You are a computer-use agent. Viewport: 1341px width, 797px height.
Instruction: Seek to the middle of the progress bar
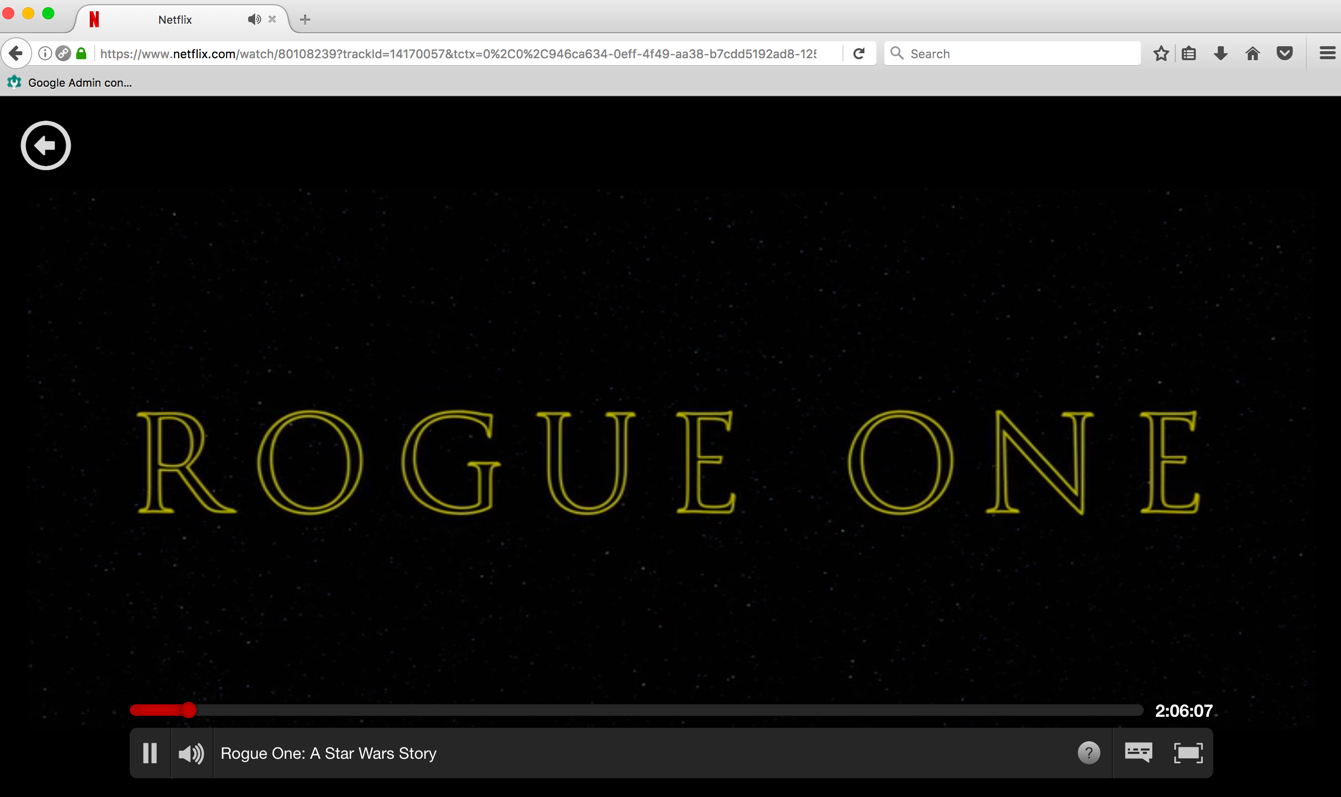pyautogui.click(x=636, y=710)
